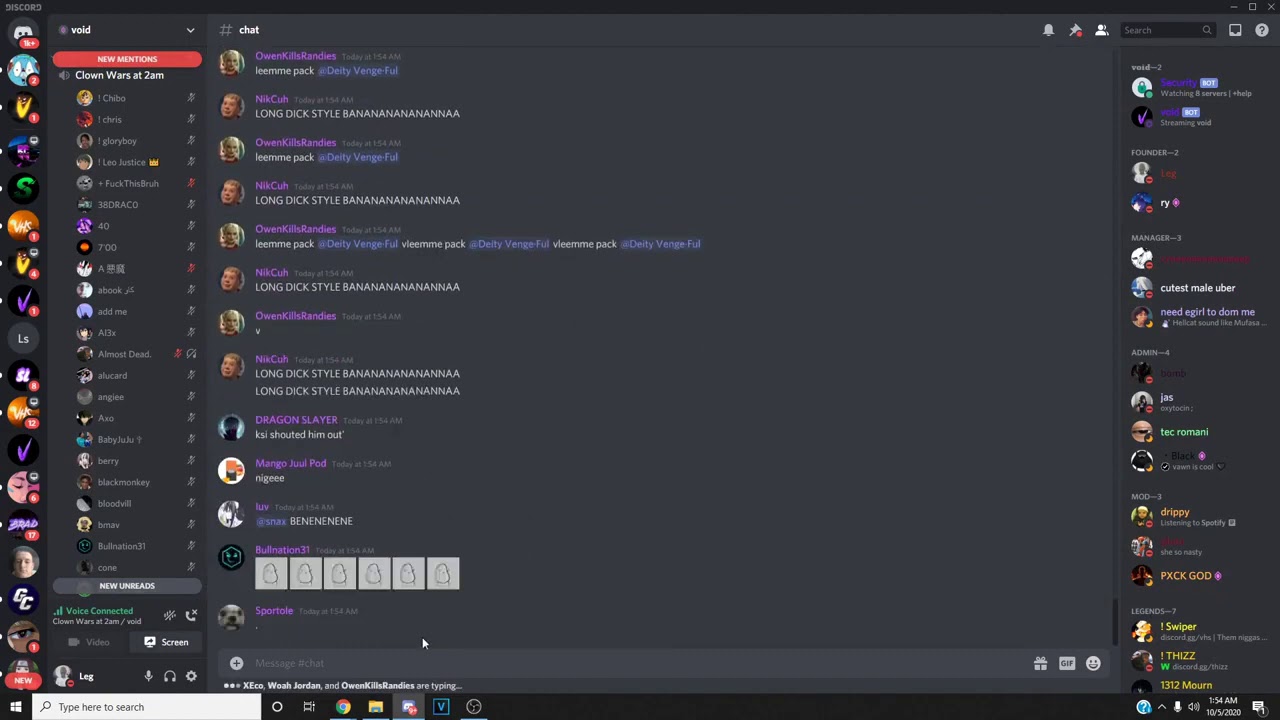The width and height of the screenshot is (1280, 720).
Task: Open File Explorer from taskbar
Action: pyautogui.click(x=375, y=707)
